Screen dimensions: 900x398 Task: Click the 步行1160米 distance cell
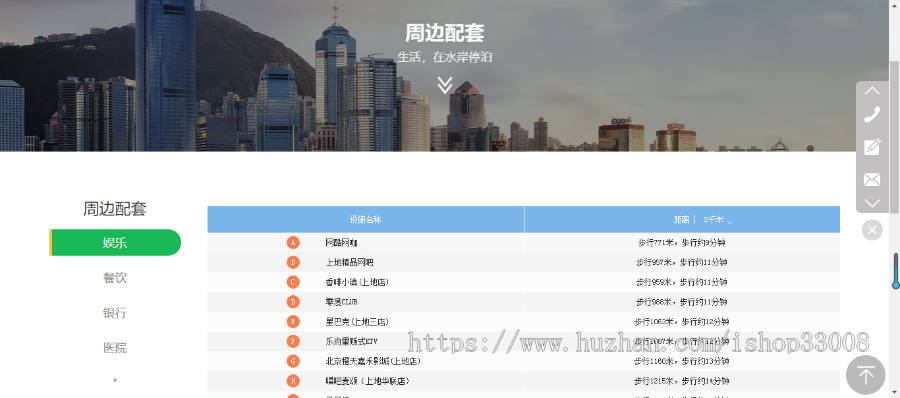click(681, 361)
